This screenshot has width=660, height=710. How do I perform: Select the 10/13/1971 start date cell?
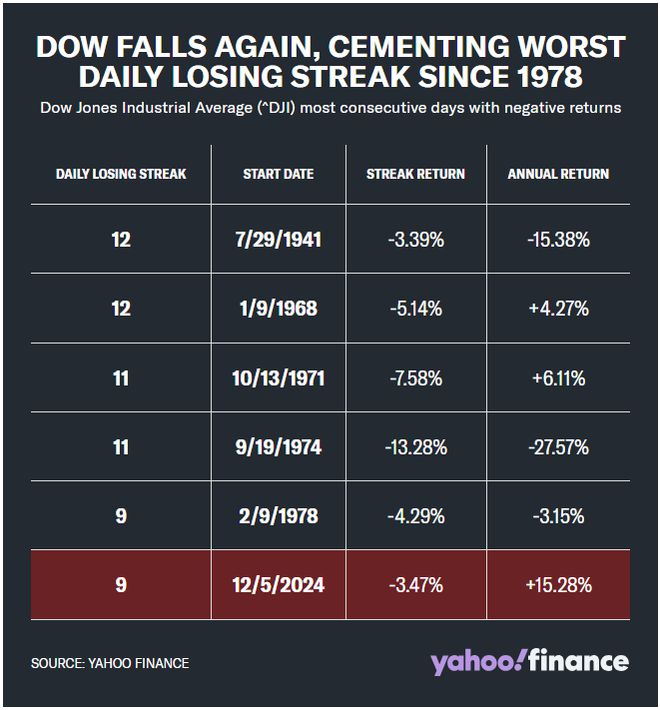tap(278, 378)
